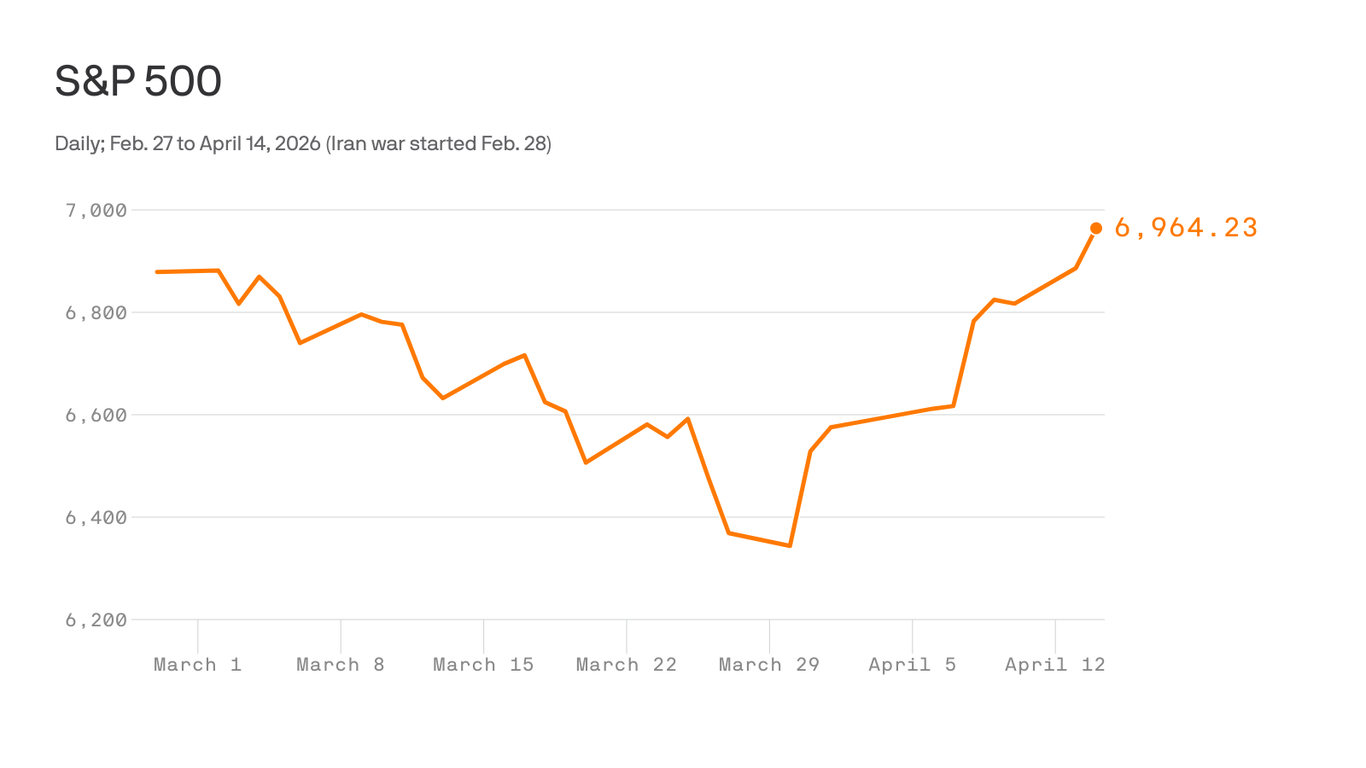Click the March 8 date label
This screenshot has width=1366, height=768.
click(x=340, y=665)
